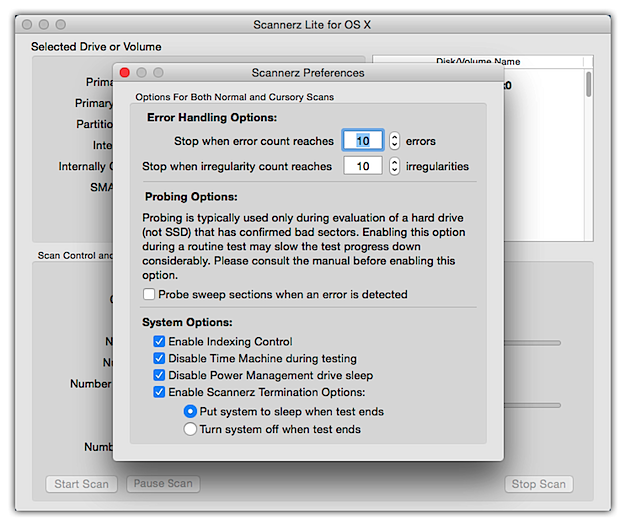The height and width of the screenshot is (525, 625).
Task: Adjust the irregularity count stepper
Action: pyautogui.click(x=394, y=166)
